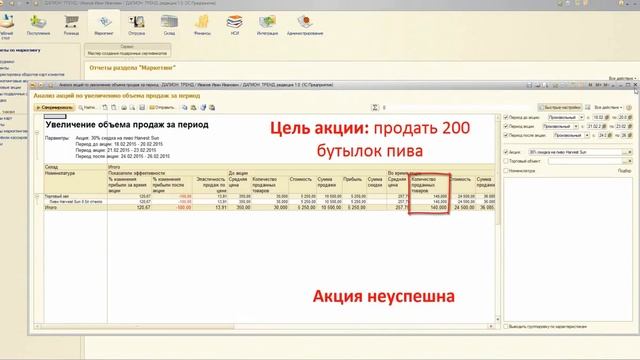Open the Поступления section

38,25
